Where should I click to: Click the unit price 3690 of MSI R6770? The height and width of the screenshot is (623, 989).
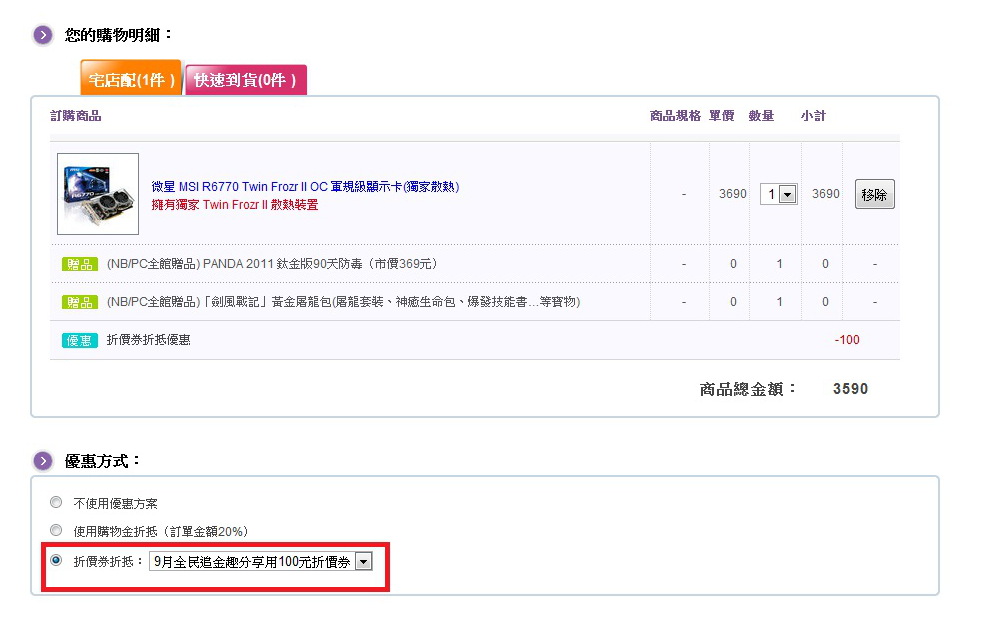tap(733, 194)
